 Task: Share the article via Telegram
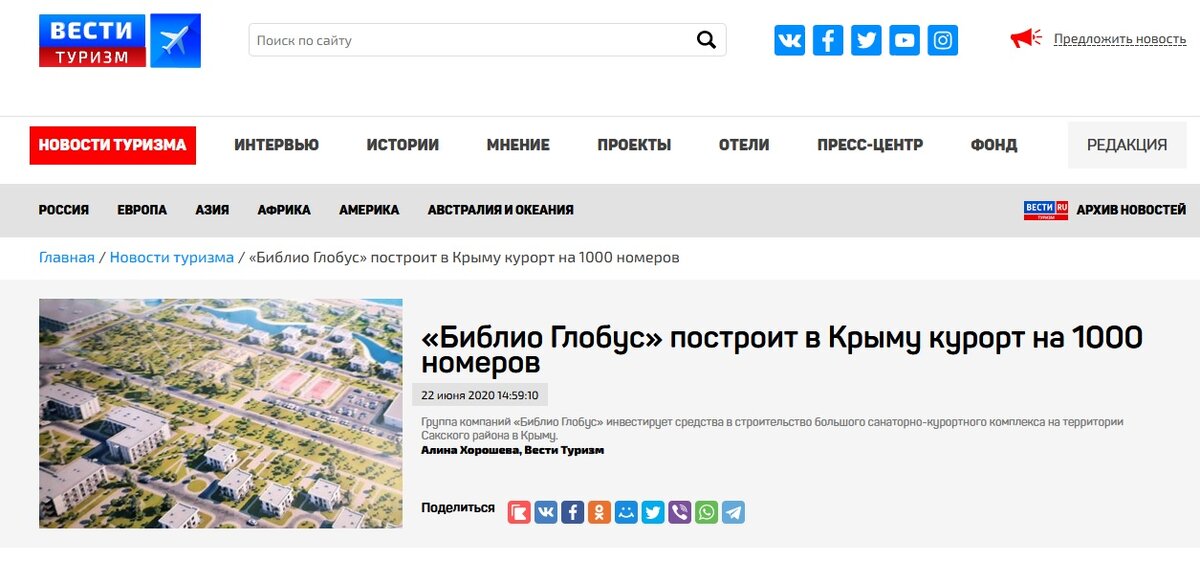(x=733, y=512)
